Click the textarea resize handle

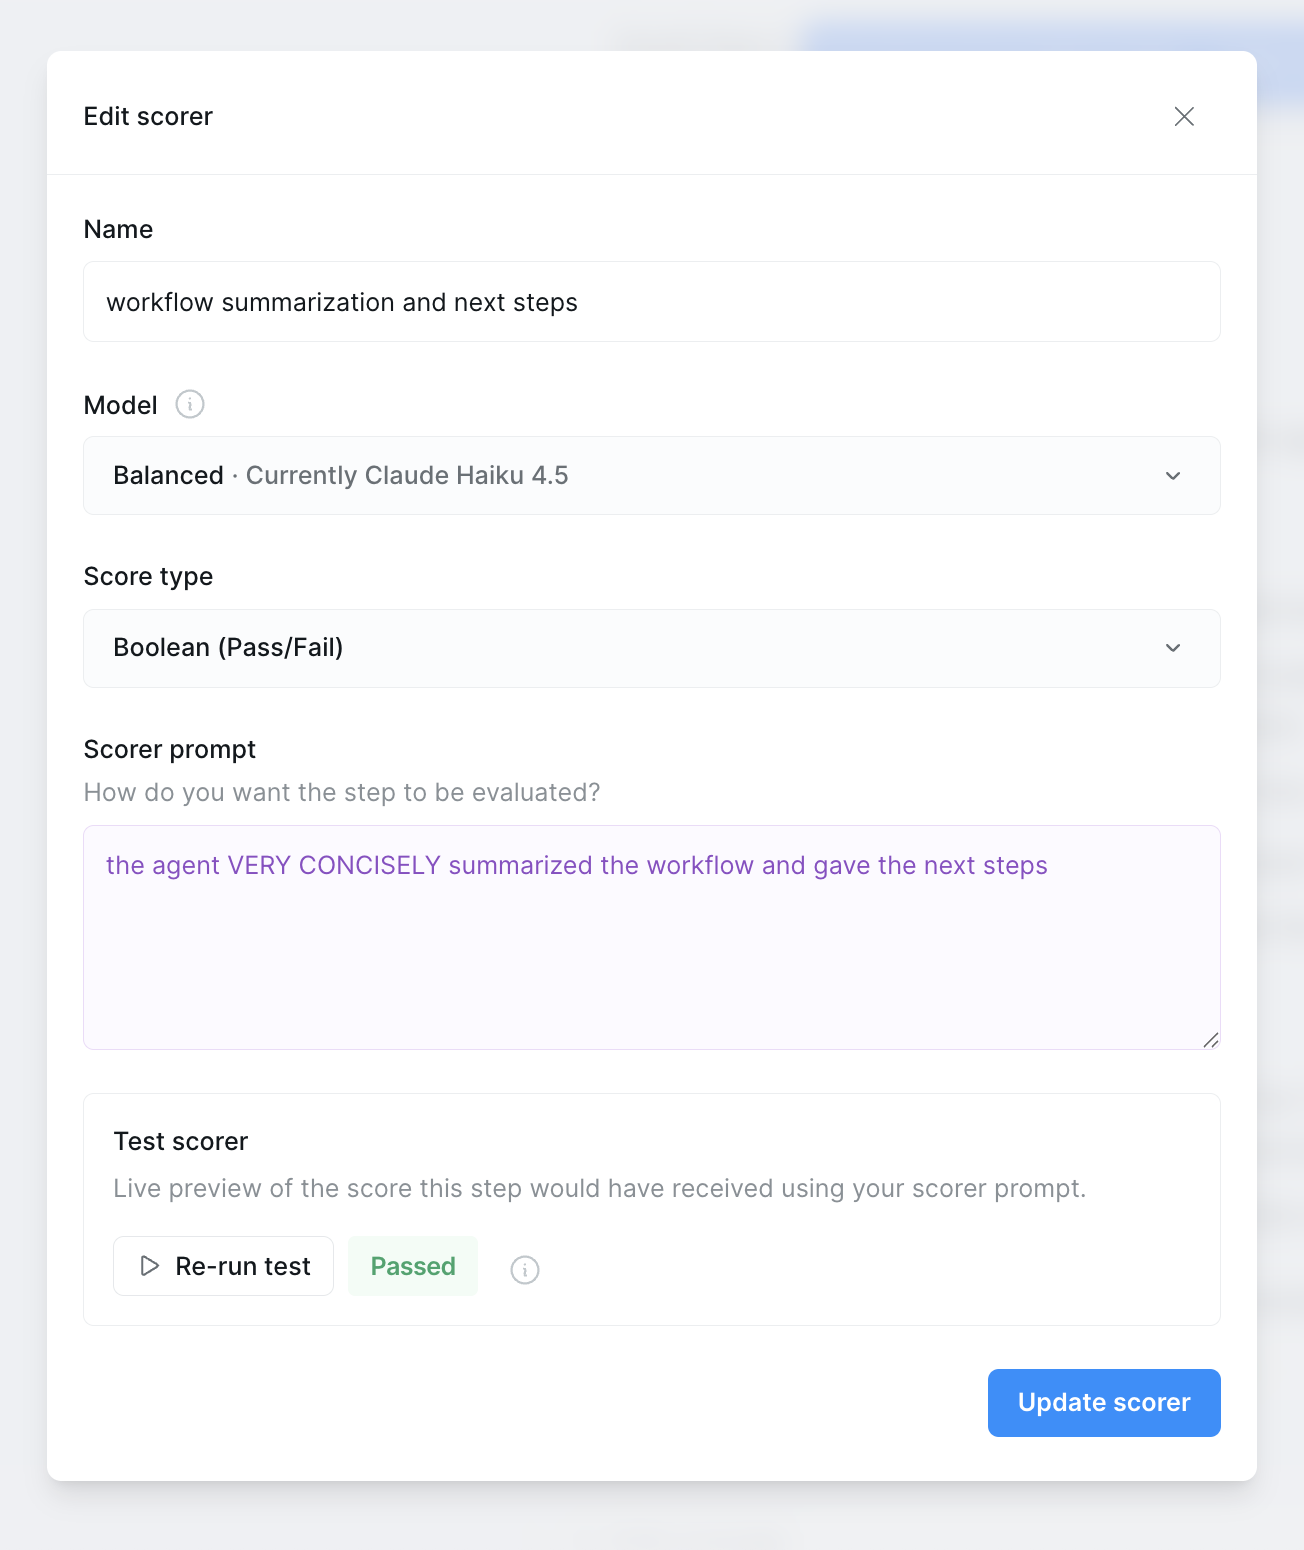click(1213, 1040)
